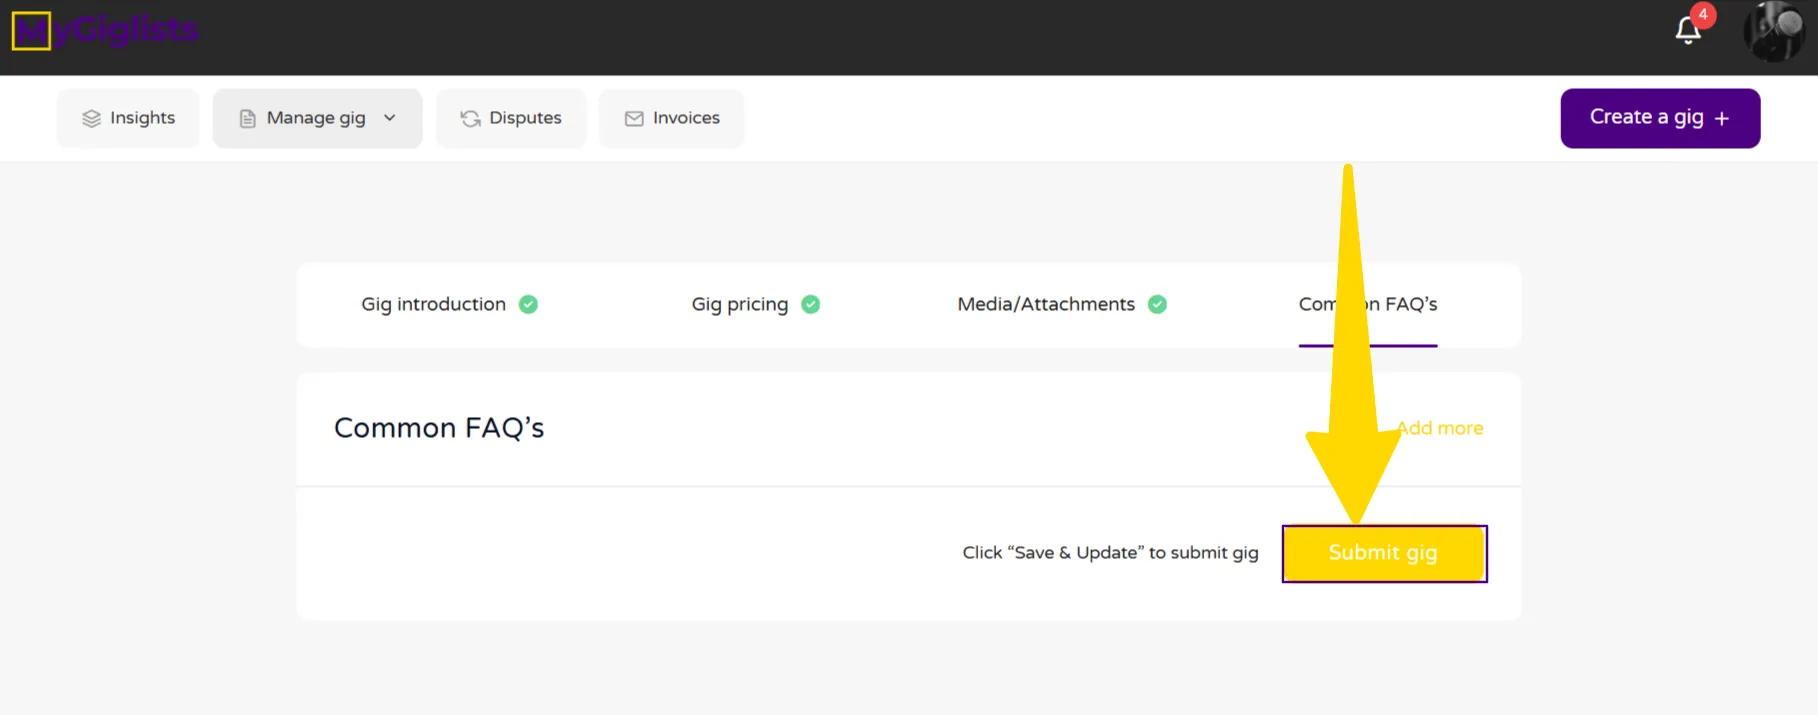Open the notifications bell

(1687, 31)
